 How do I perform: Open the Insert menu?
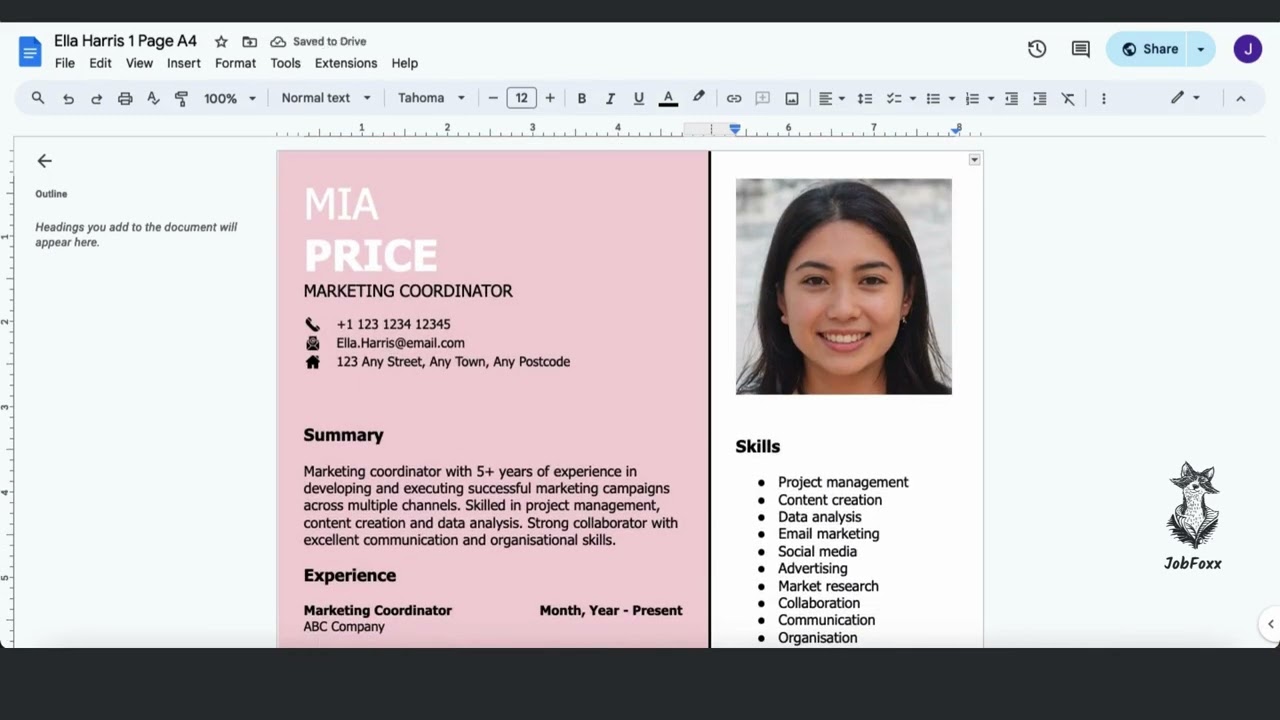pyautogui.click(x=184, y=63)
